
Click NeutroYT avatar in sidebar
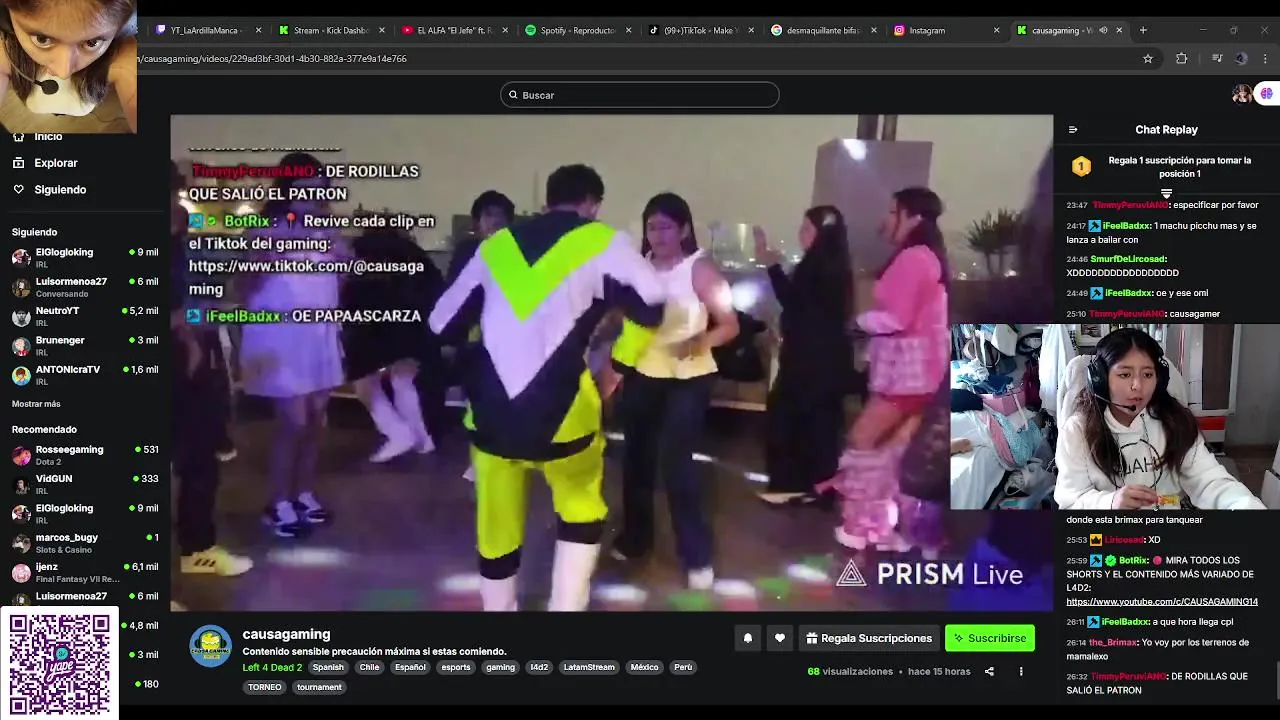tap(21, 316)
